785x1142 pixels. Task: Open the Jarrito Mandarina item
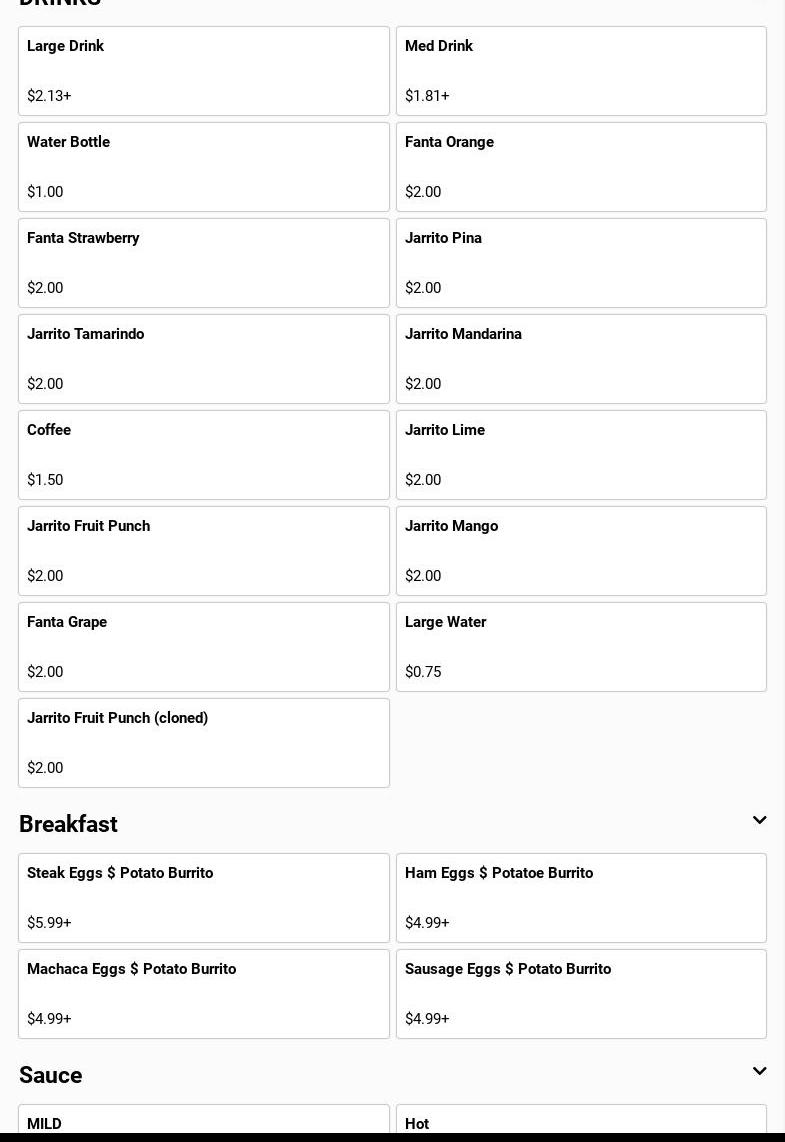581,359
